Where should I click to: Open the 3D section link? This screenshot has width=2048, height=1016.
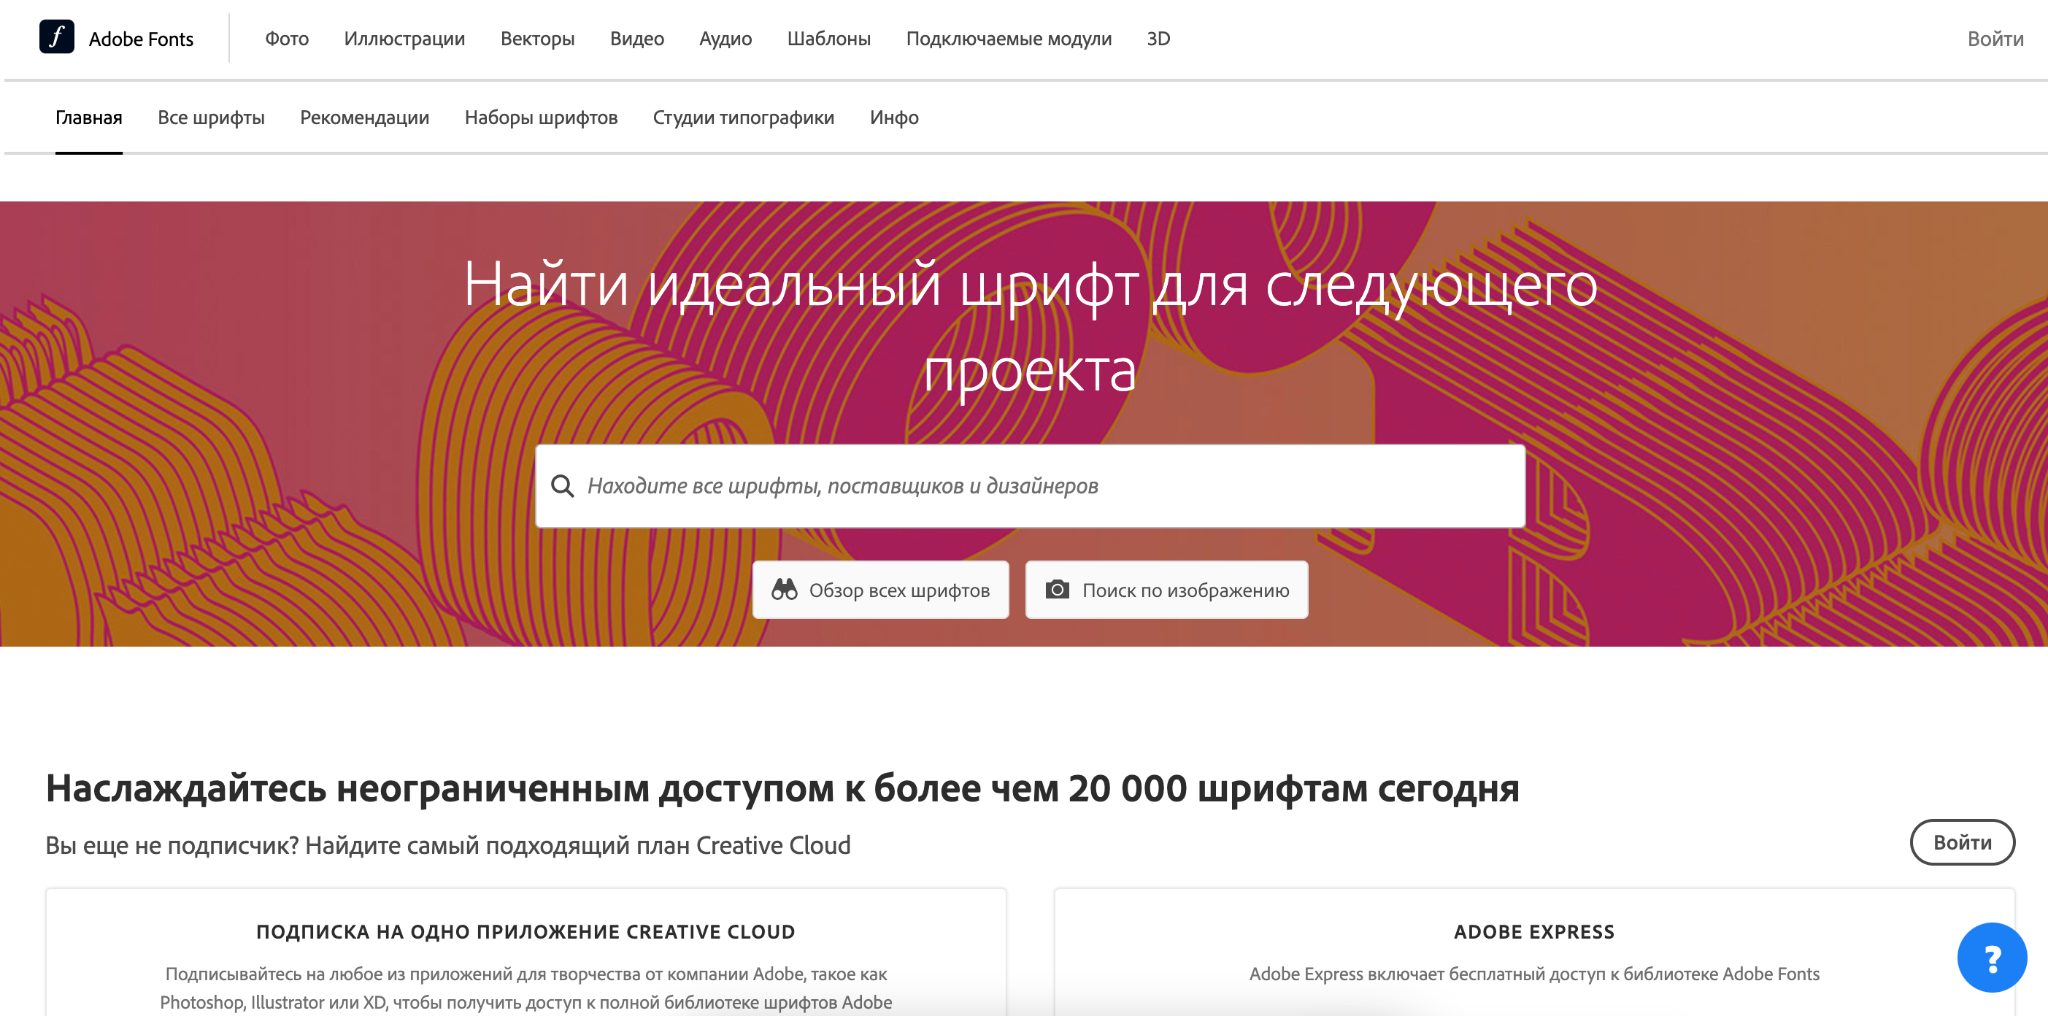pos(1158,39)
